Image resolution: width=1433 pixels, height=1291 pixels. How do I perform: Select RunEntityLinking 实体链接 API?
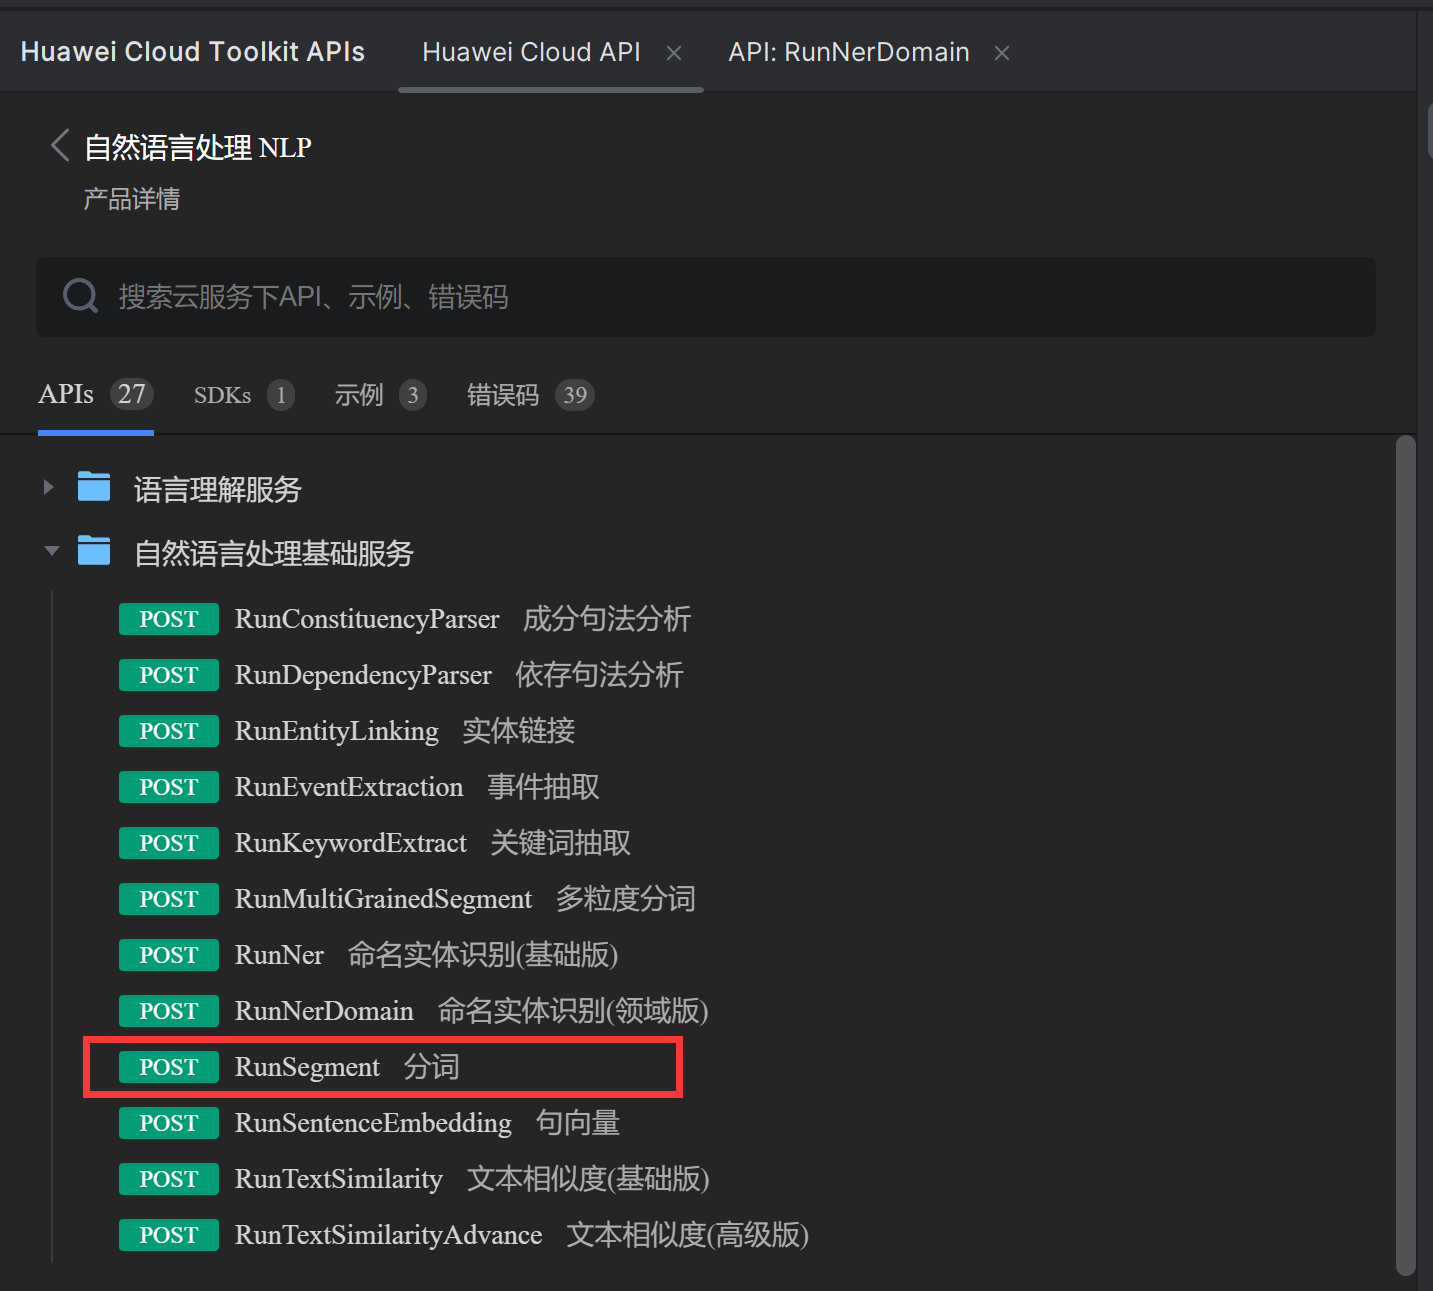pos(347,731)
